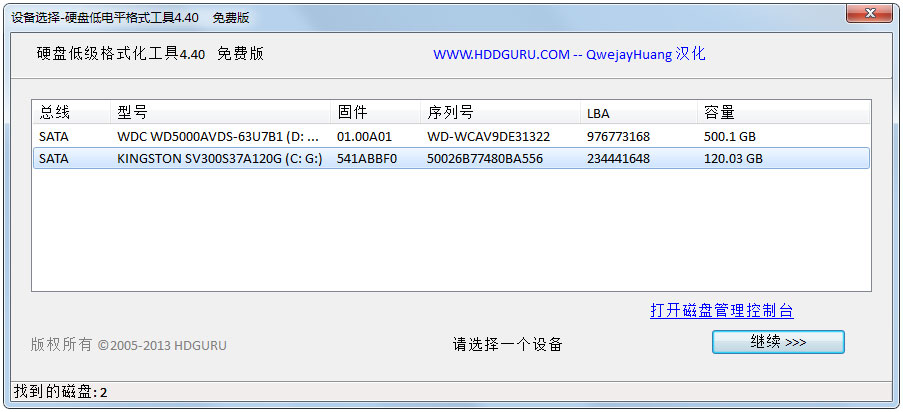
Task: Click capacity value 120.03 GB
Action: click(x=733, y=158)
